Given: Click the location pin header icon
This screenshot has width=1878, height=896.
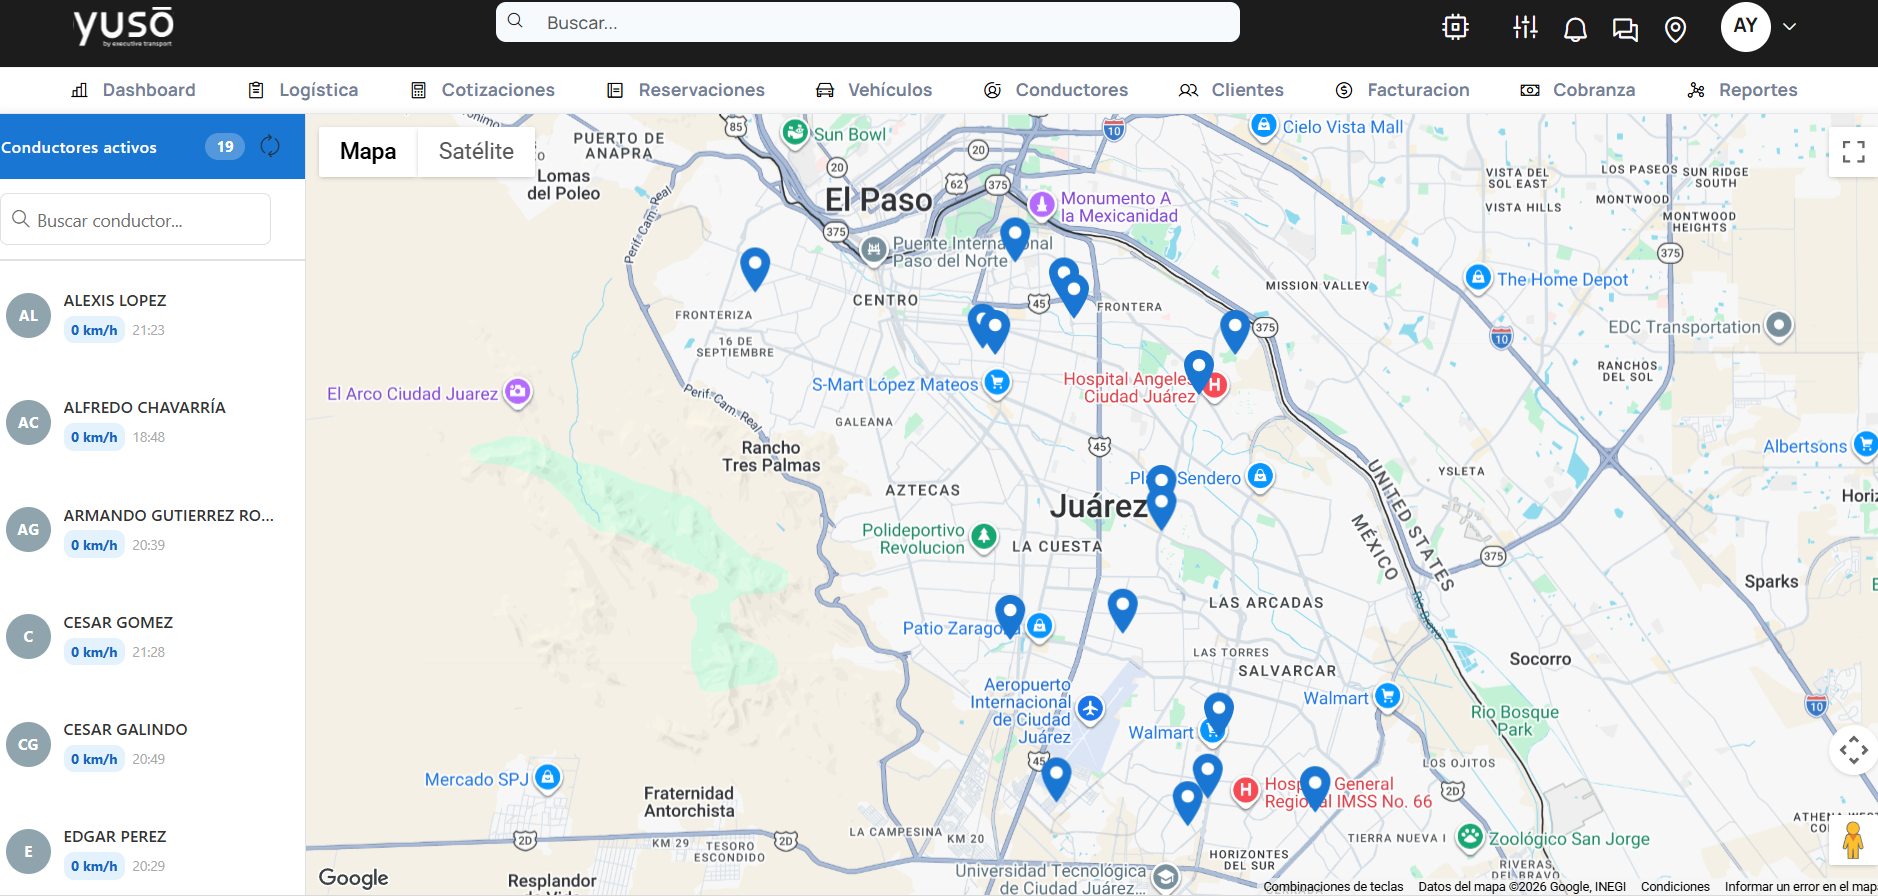Looking at the screenshot, I should point(1675,29).
